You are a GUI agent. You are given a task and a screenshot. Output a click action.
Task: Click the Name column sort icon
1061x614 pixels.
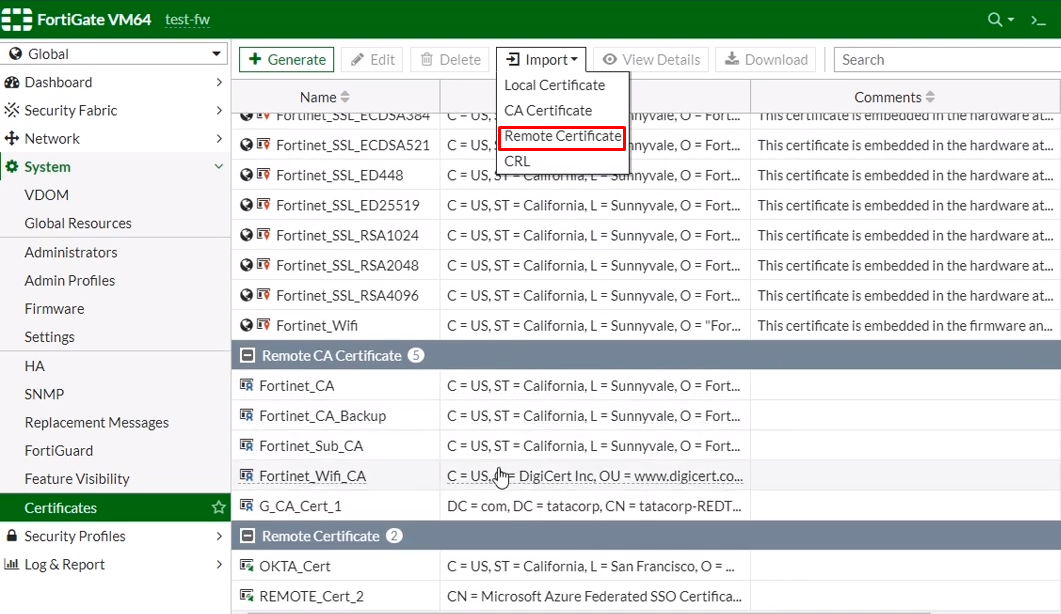(x=345, y=97)
